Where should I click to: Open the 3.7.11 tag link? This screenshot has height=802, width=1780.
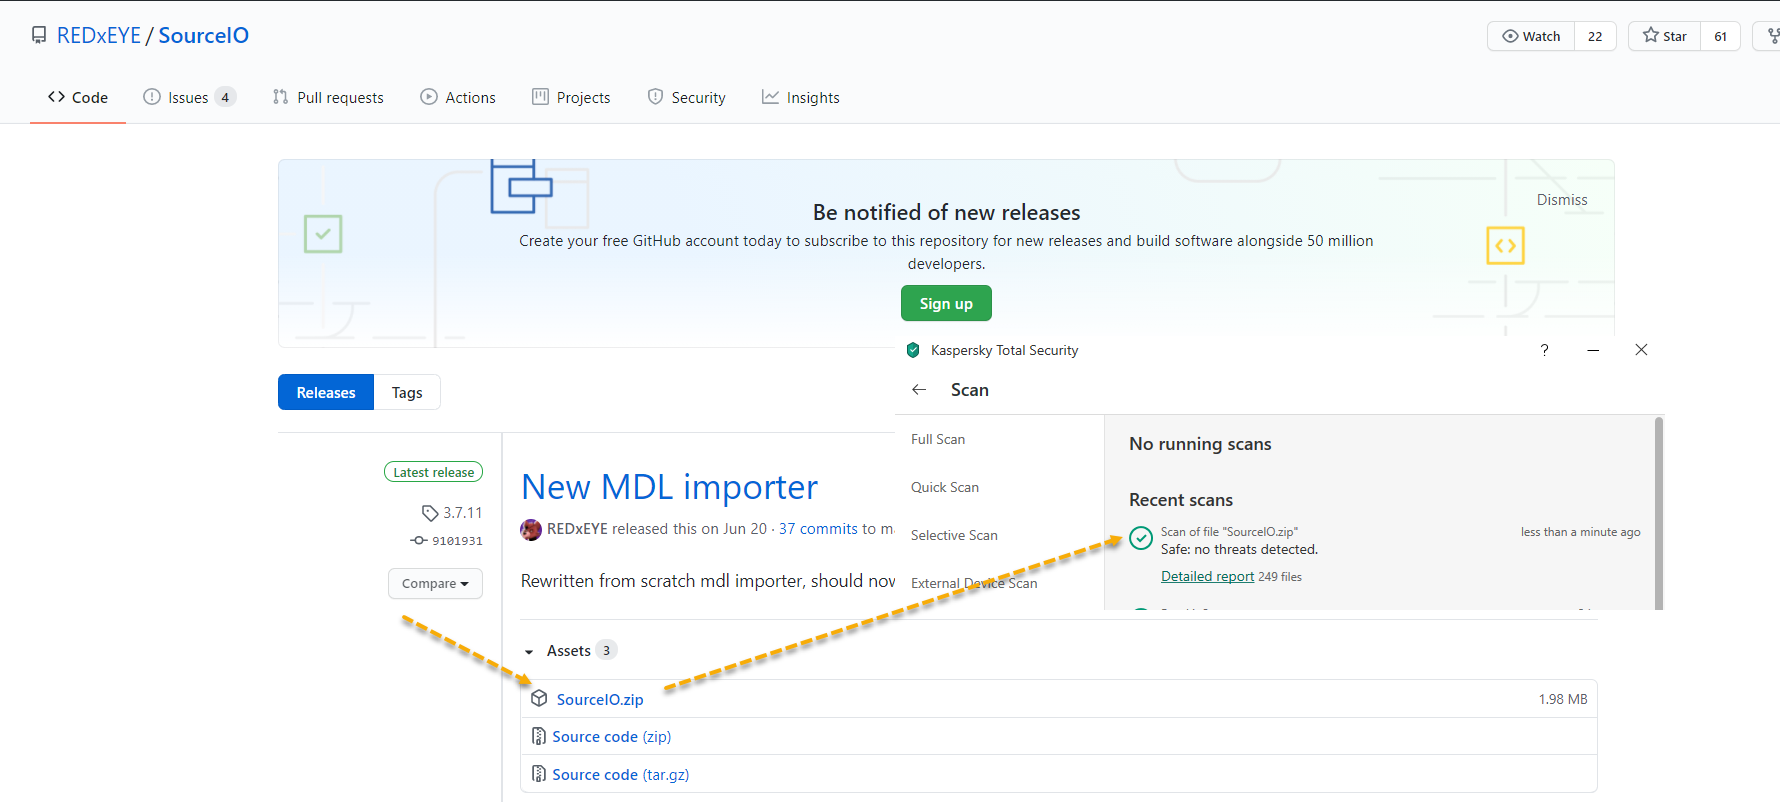pos(463,513)
